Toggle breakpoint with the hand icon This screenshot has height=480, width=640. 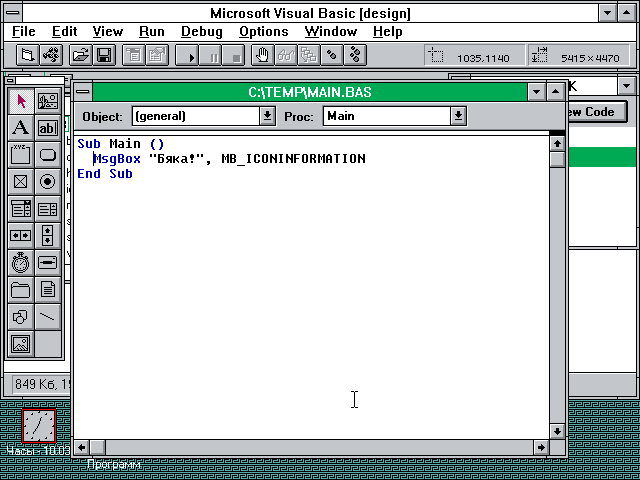click(262, 55)
